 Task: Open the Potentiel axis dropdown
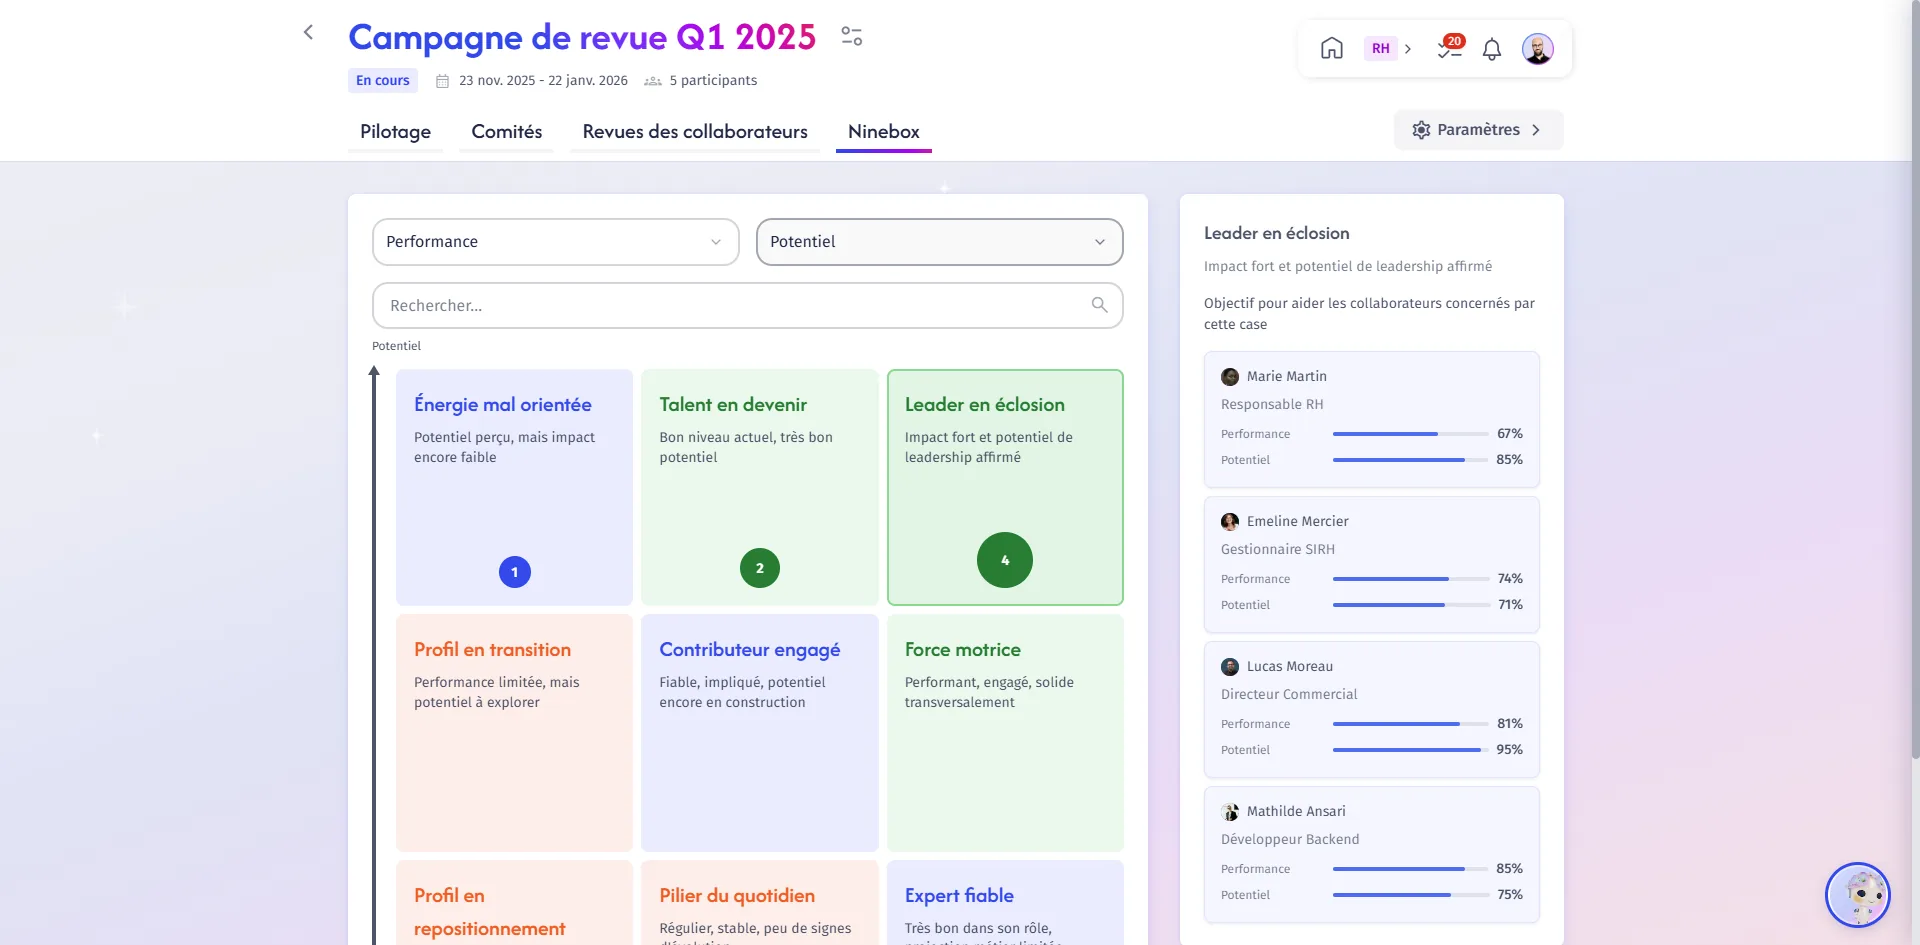940,242
